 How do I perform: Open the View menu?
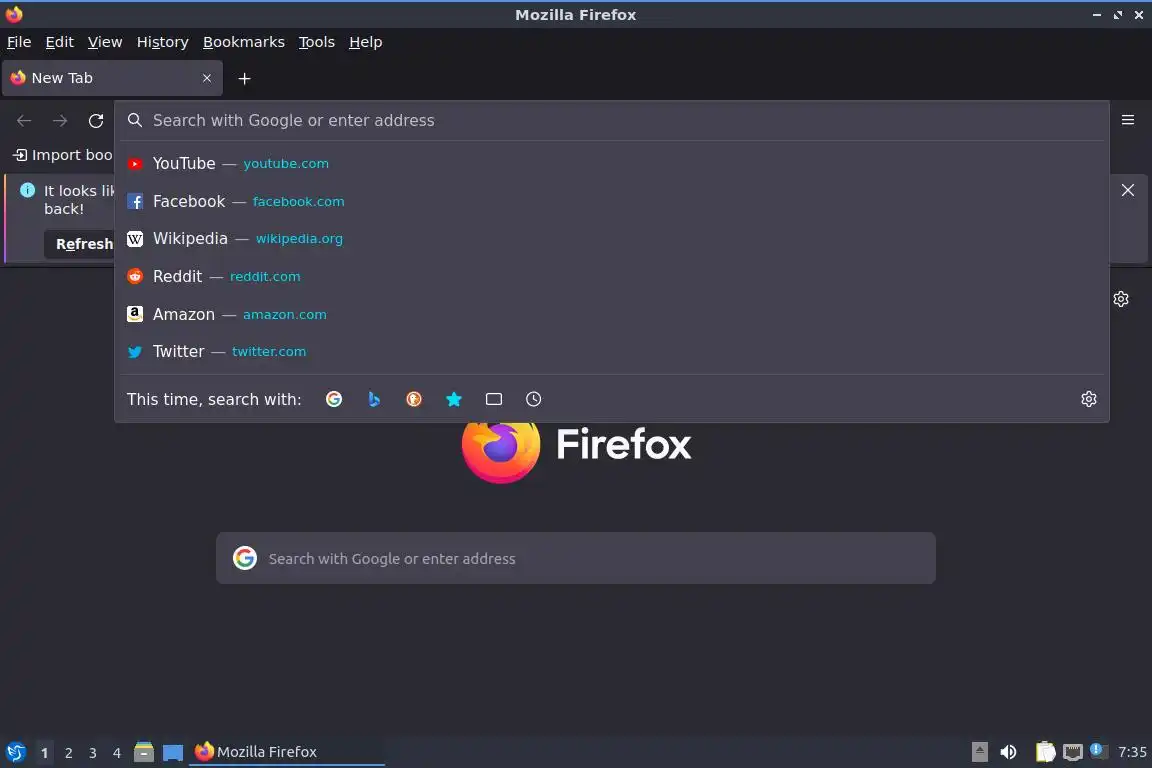point(105,42)
